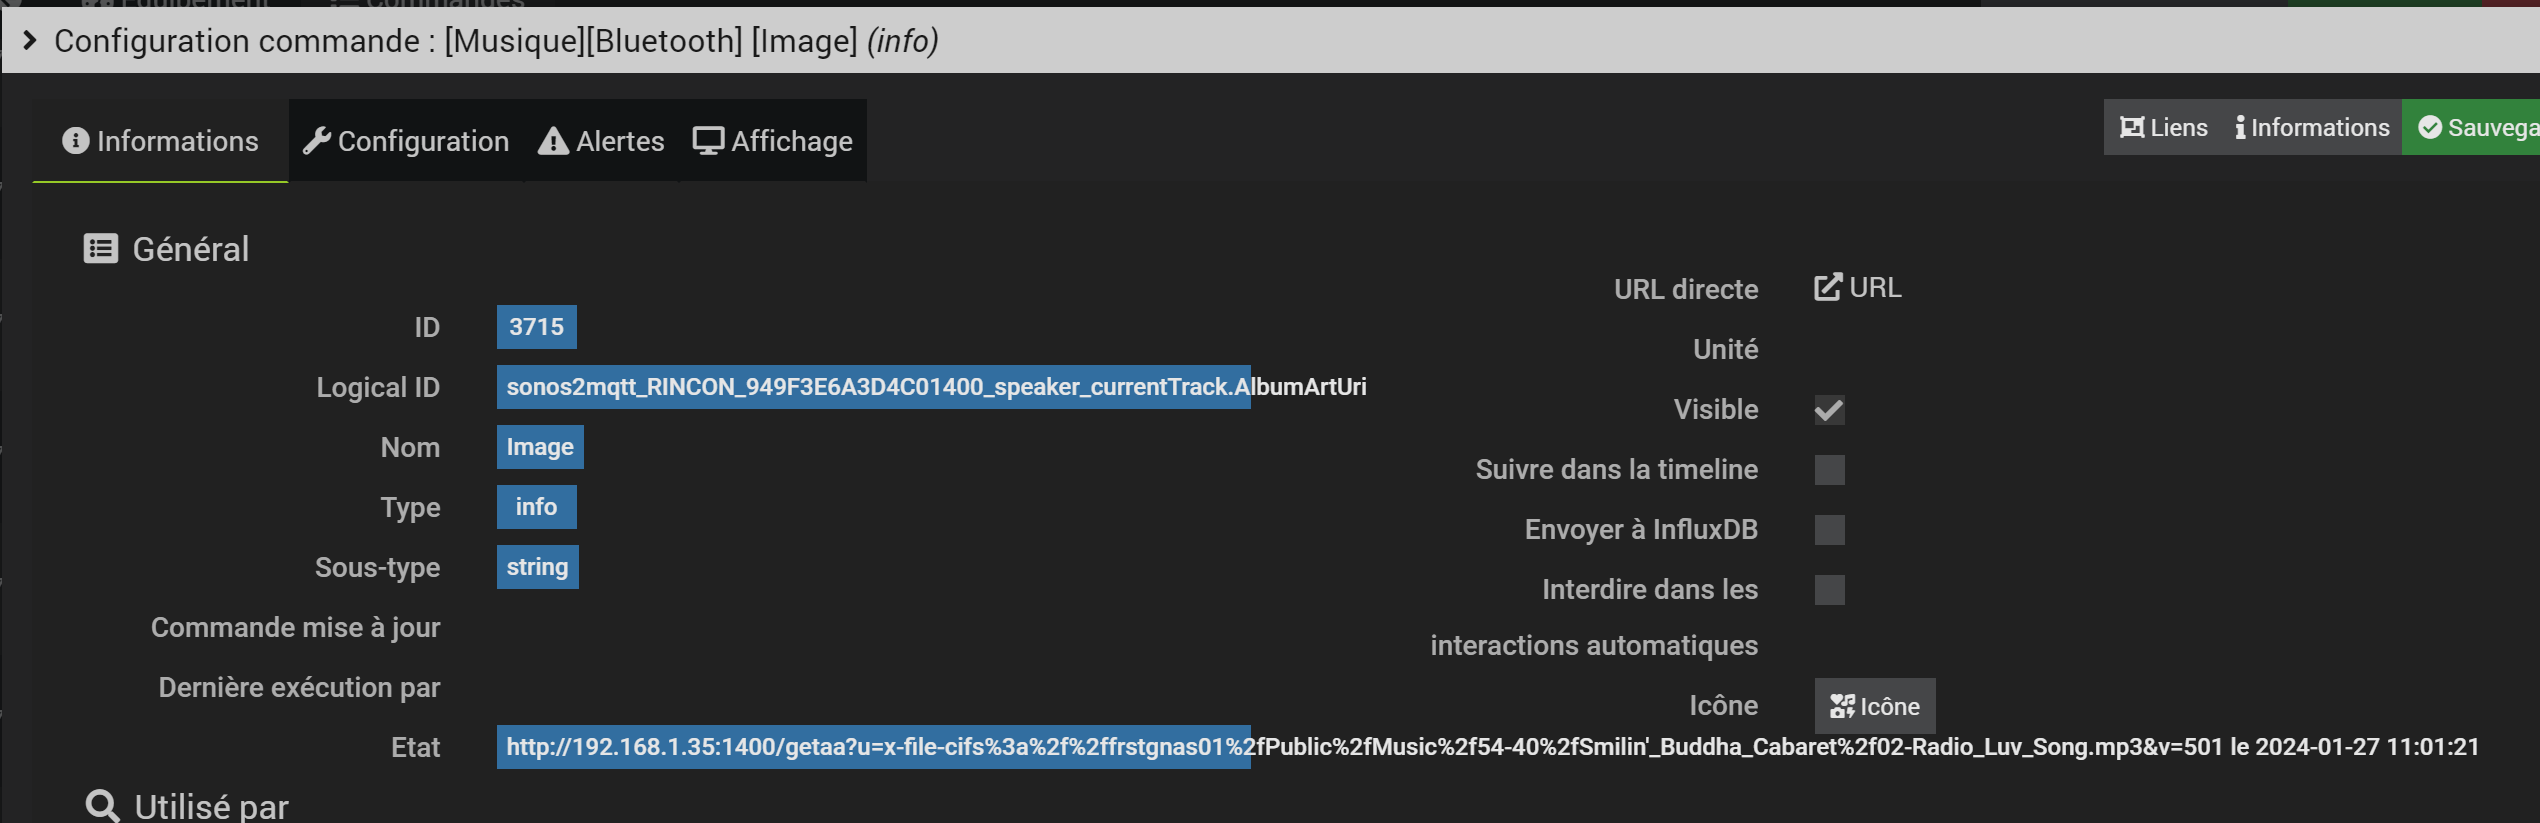Click the string sous-type badge
Screen dimensions: 2540x823
537,567
